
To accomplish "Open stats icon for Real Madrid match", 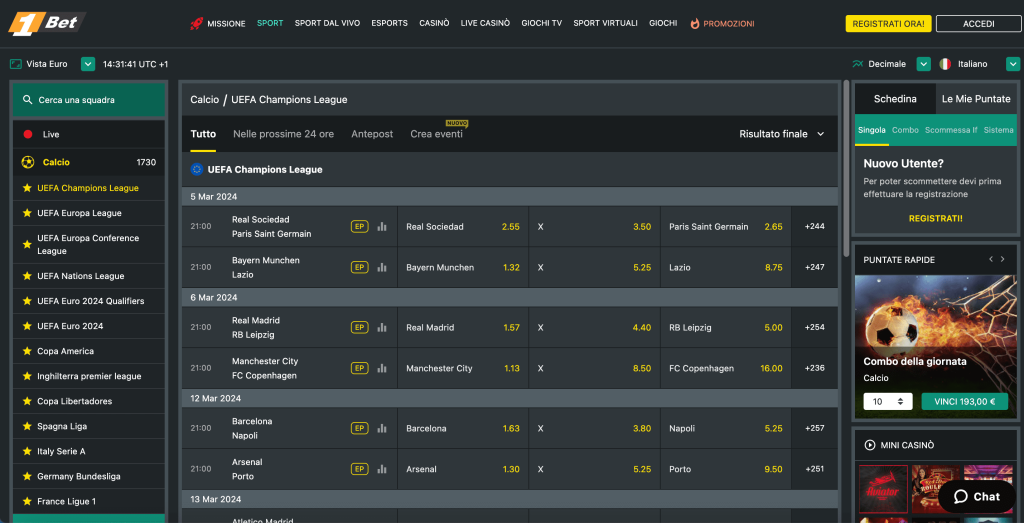I will [x=382, y=327].
